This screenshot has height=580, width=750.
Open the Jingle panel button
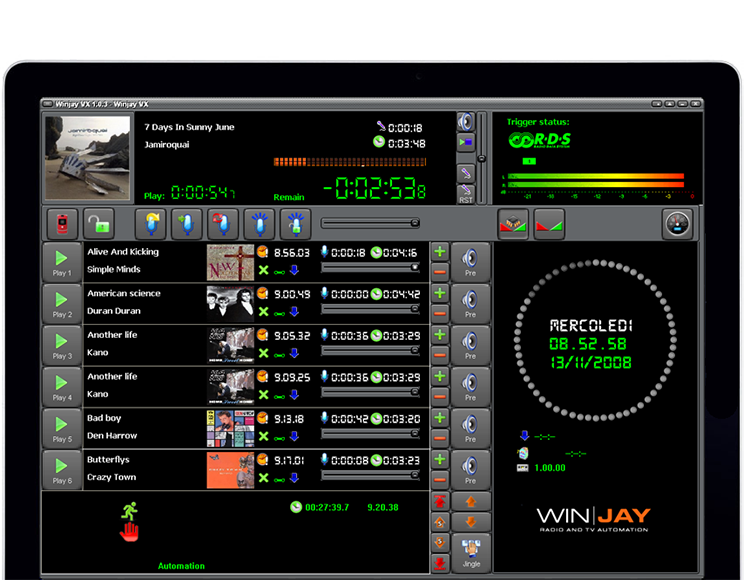[471, 553]
